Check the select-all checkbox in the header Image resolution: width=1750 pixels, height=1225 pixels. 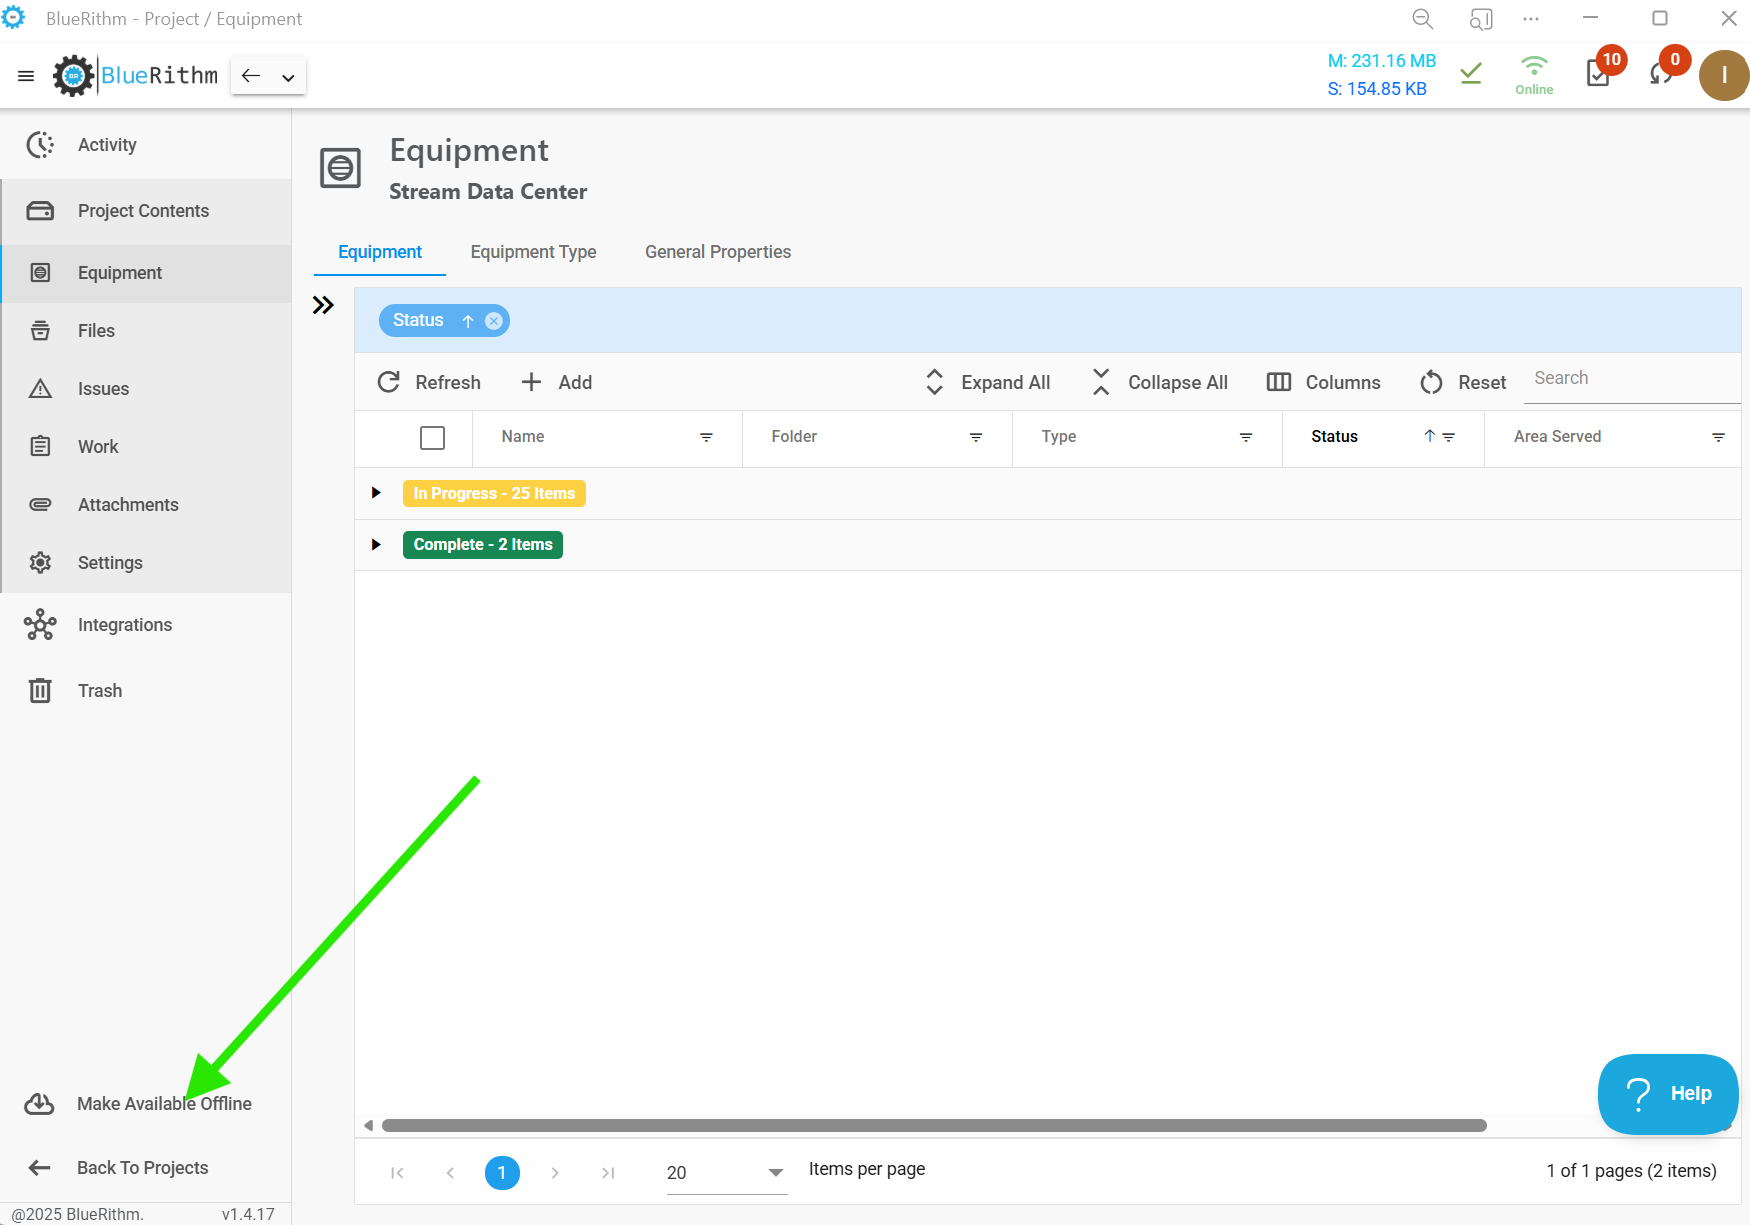pyautogui.click(x=432, y=438)
